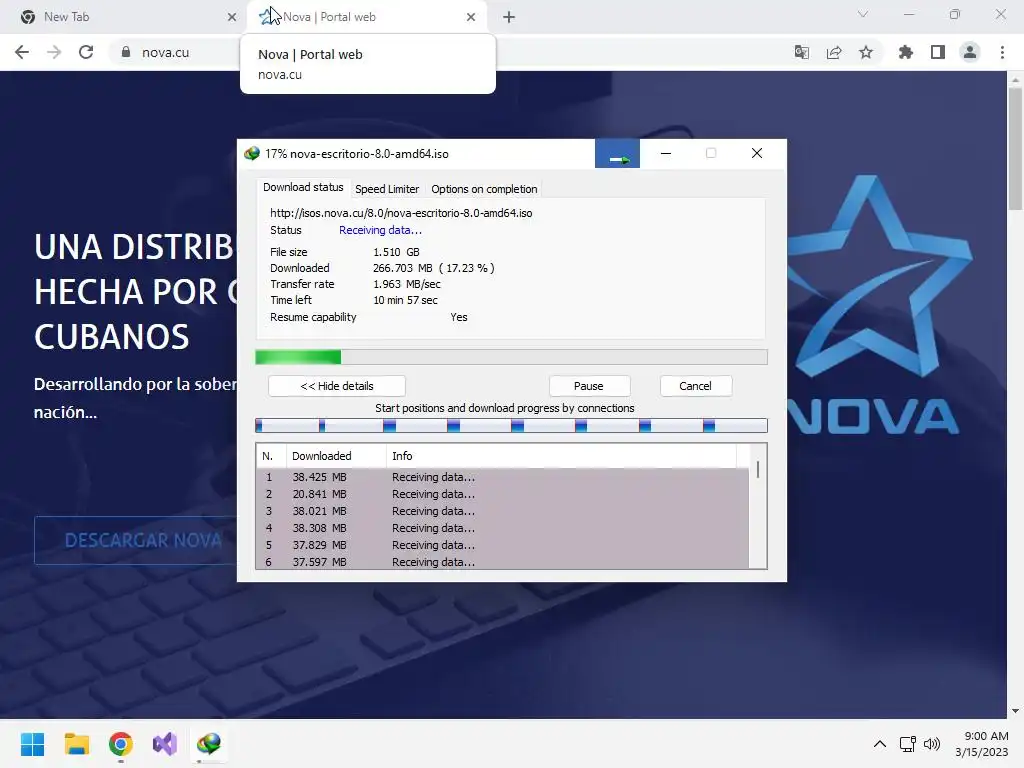Select connection row with 37.829 MB

[503, 545]
